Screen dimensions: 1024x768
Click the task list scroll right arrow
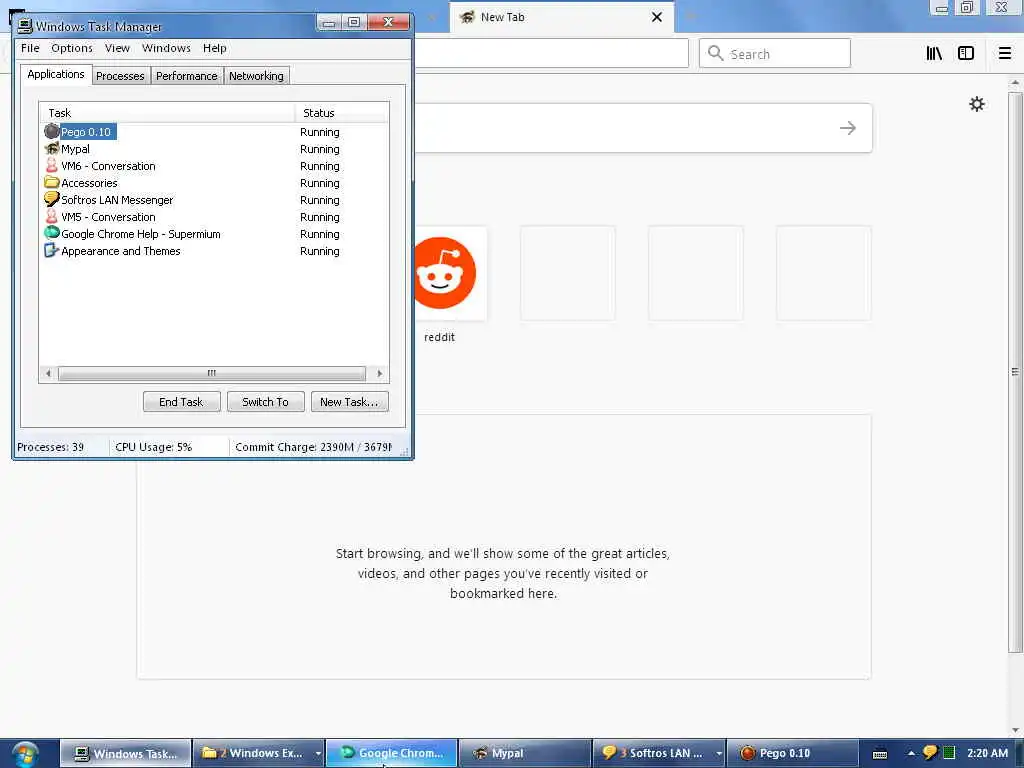(379, 374)
